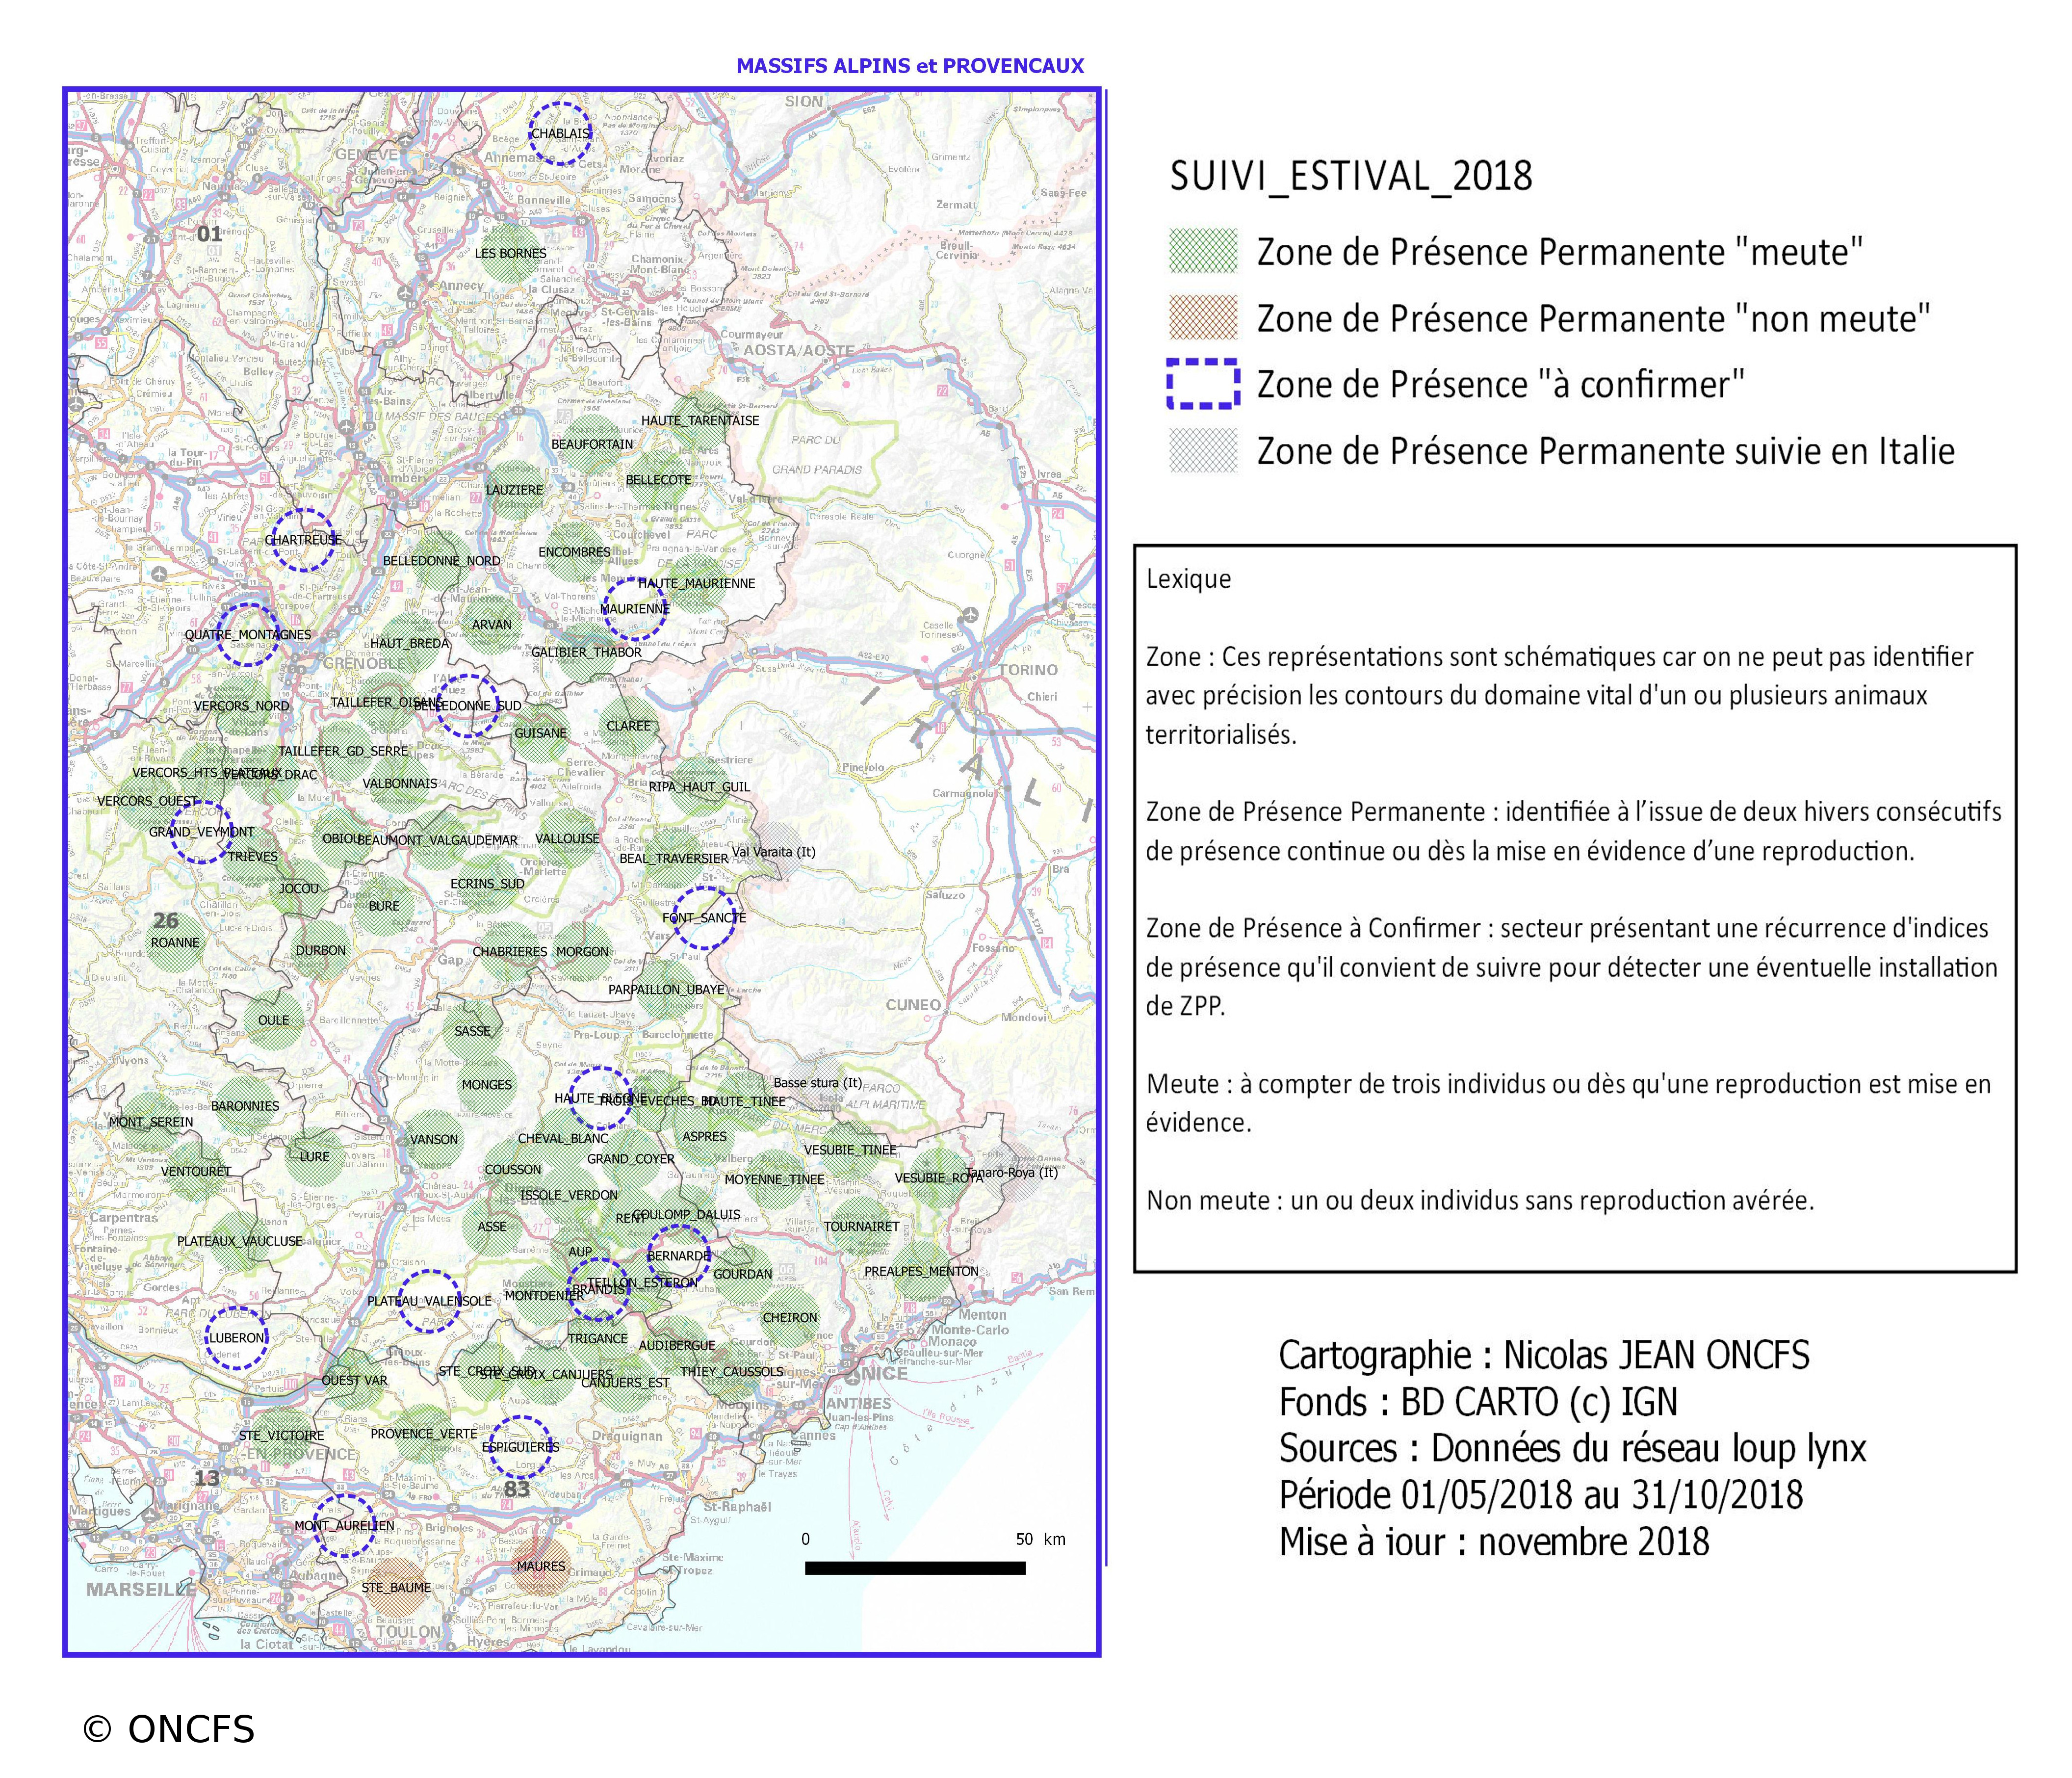The width and height of the screenshot is (2072, 1778).
Task: Click the black 50 km scale bar
Action: pos(915,1568)
